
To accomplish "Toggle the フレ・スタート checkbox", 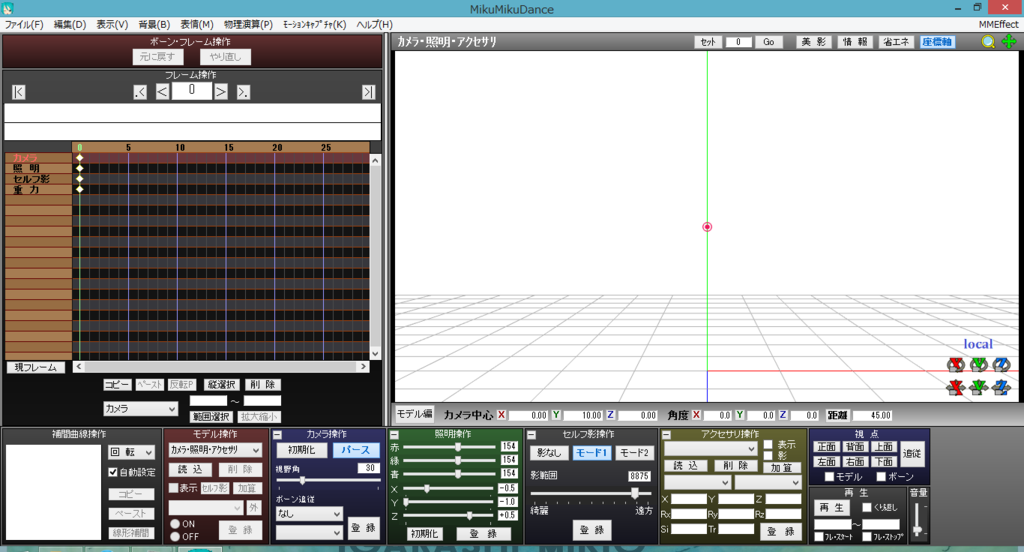I will [x=819, y=537].
